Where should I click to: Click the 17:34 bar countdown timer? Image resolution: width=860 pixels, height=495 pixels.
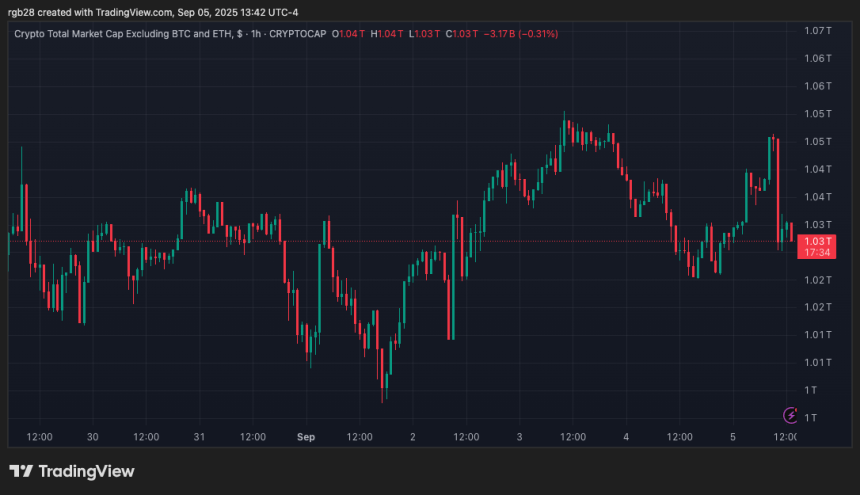[x=817, y=252]
